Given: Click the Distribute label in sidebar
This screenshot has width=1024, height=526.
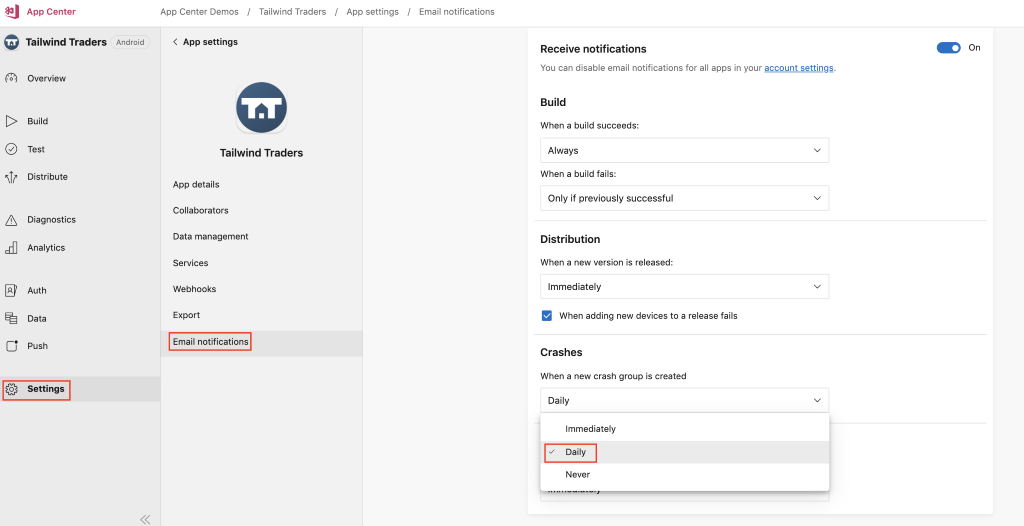Looking at the screenshot, I should (x=47, y=177).
